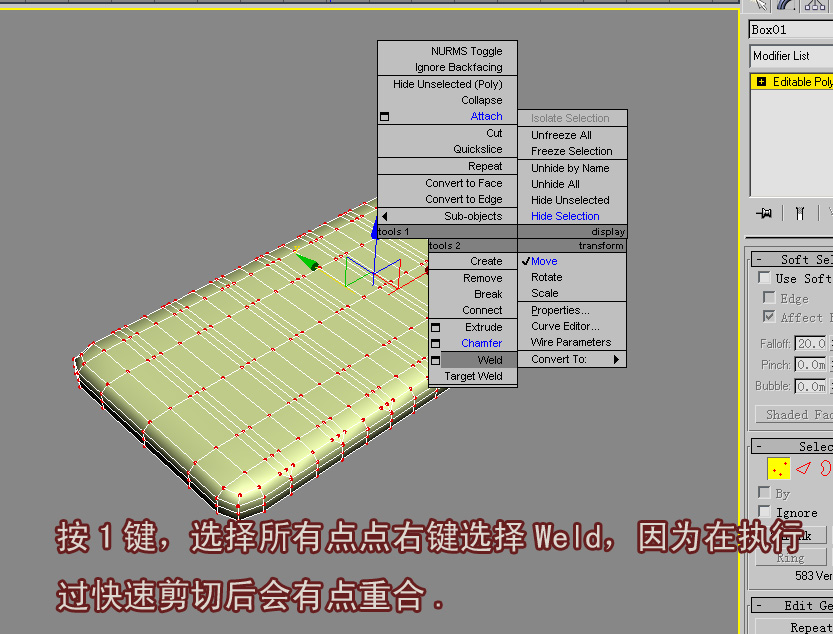Toggle Show End Result icon
Image resolution: width=833 pixels, height=634 pixels.
800,213
